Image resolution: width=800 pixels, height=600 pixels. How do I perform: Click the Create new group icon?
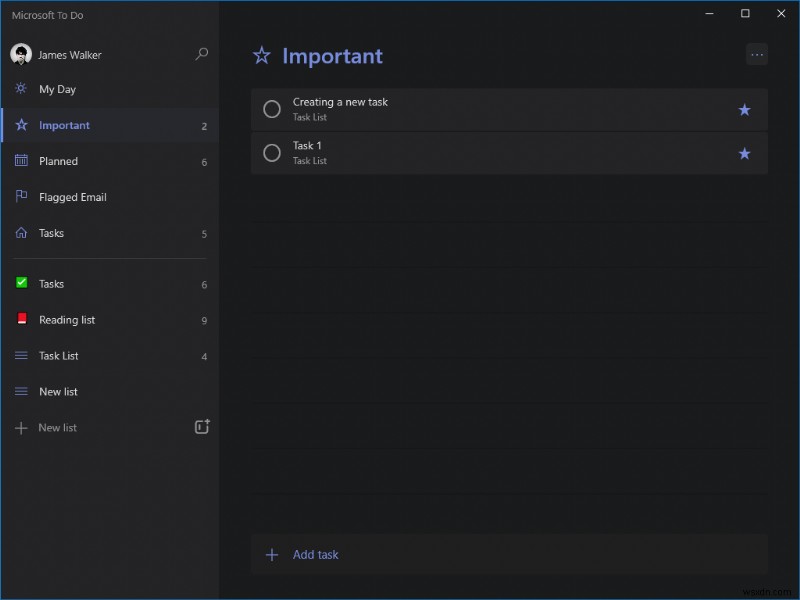click(201, 426)
